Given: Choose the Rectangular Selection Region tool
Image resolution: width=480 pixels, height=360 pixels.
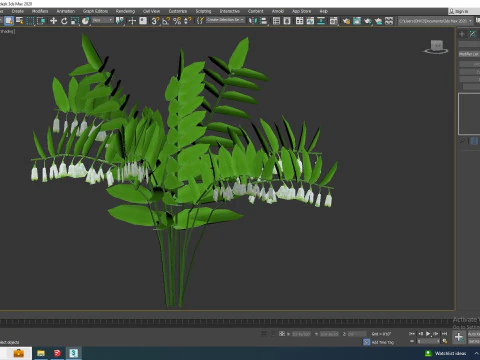Looking at the screenshot, I should (30, 21).
